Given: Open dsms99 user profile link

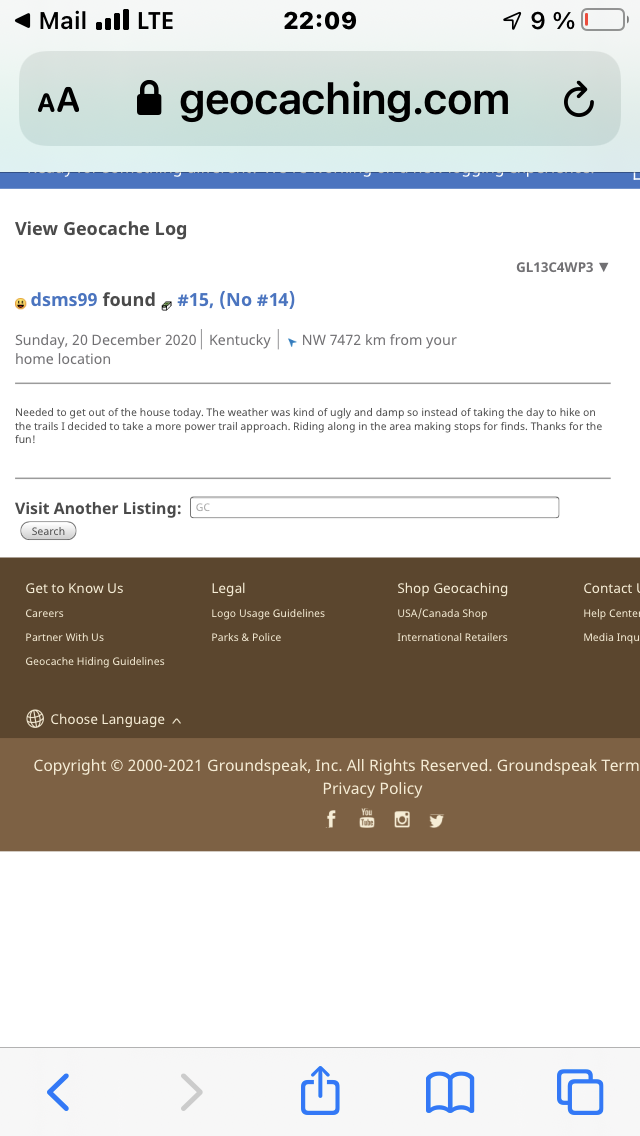Looking at the screenshot, I should [64, 300].
